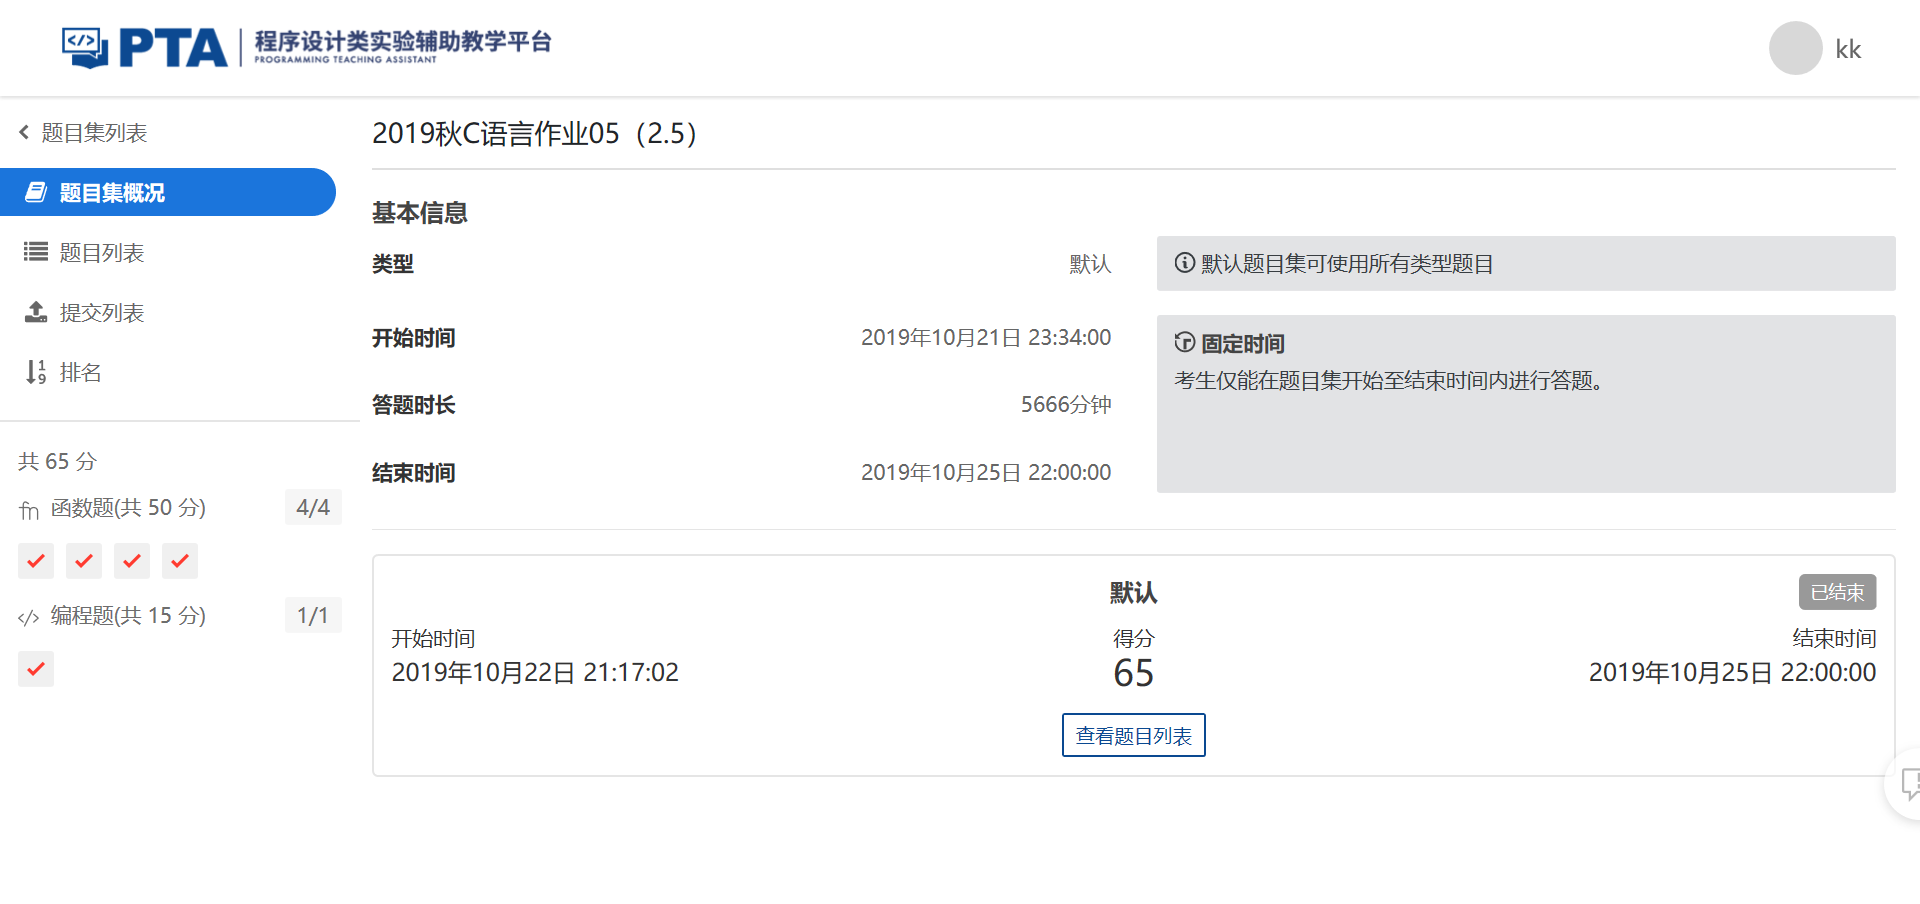1920x904 pixels.
Task: Open the first 函数题 checked problem
Action: (x=36, y=561)
